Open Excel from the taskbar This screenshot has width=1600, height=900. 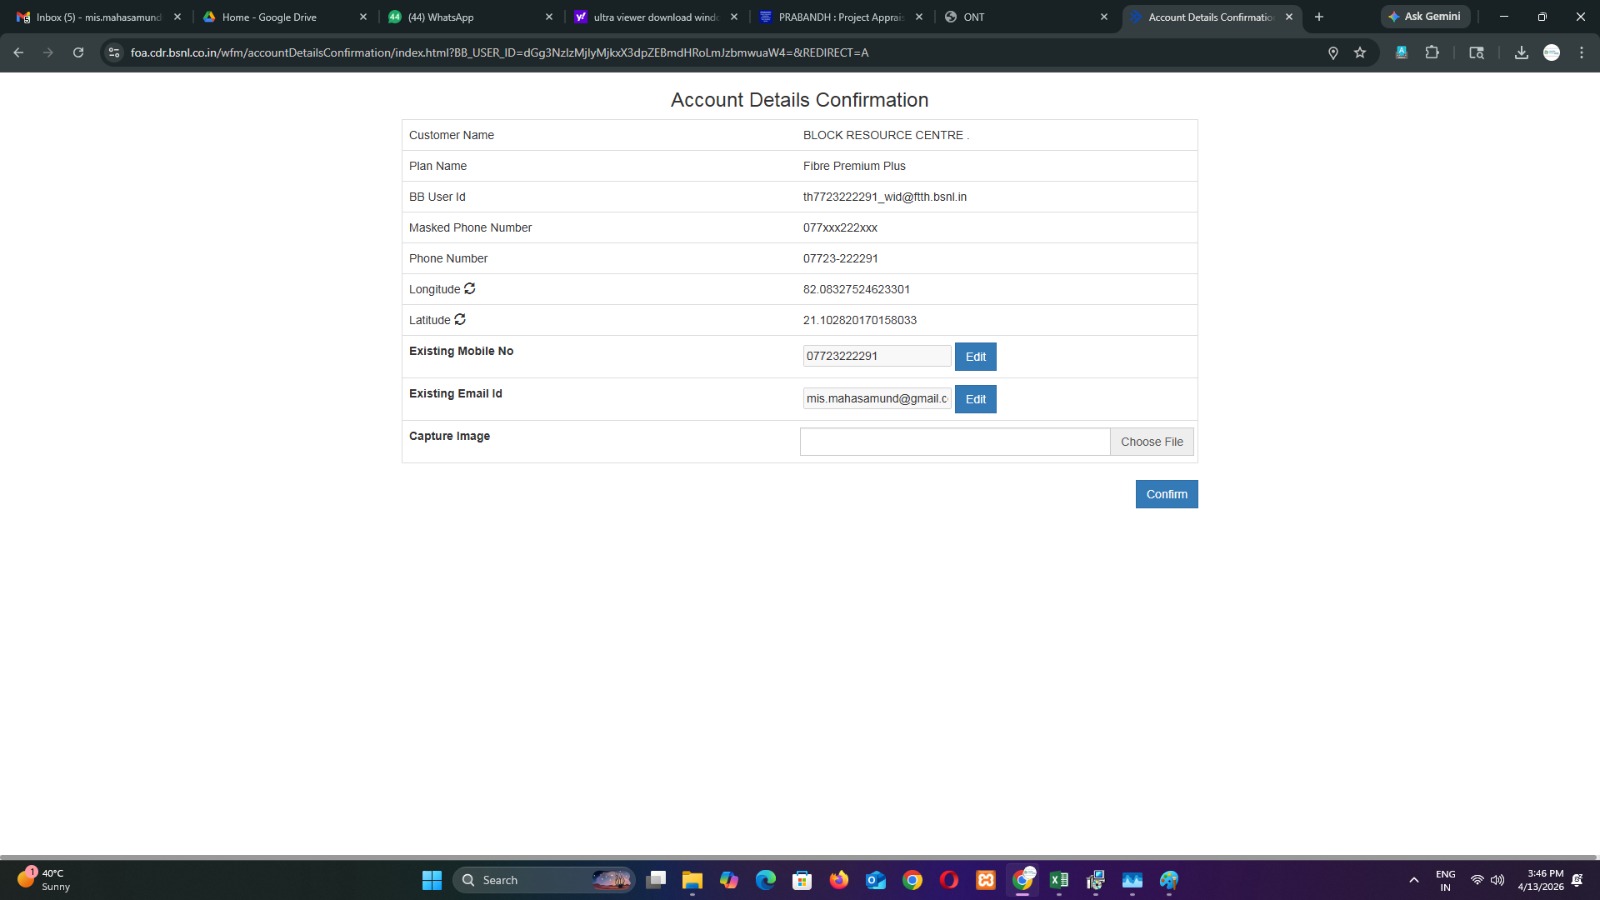tap(1059, 880)
